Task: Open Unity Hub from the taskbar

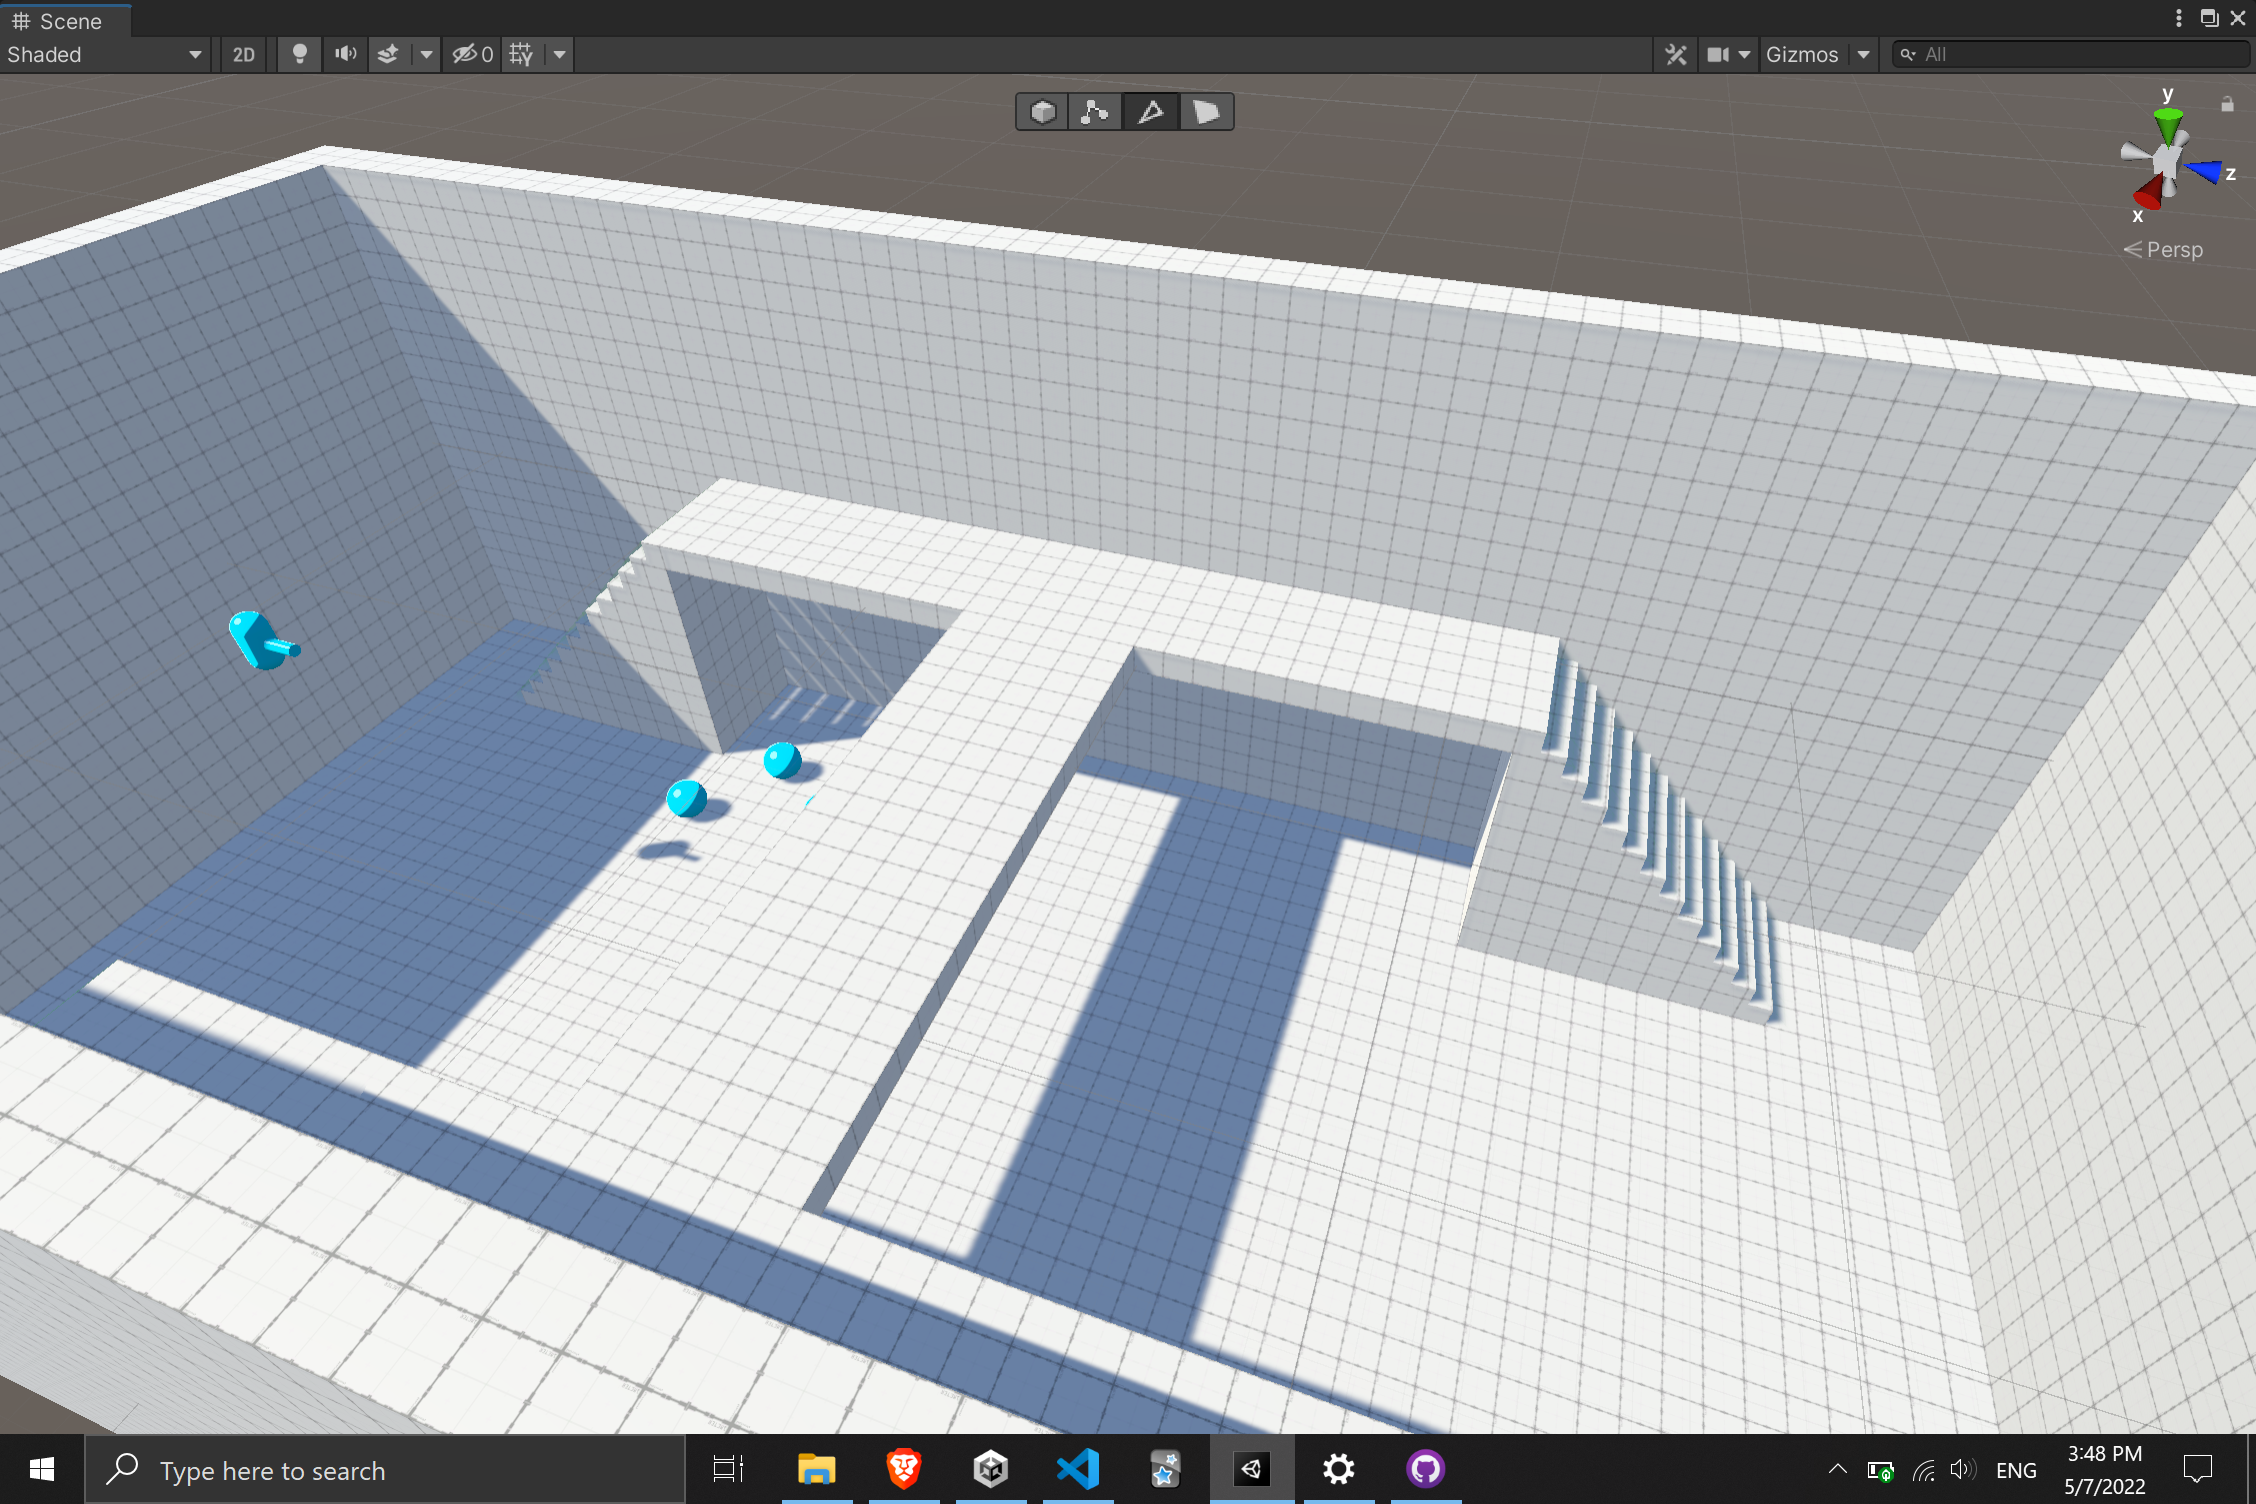Action: coord(990,1469)
